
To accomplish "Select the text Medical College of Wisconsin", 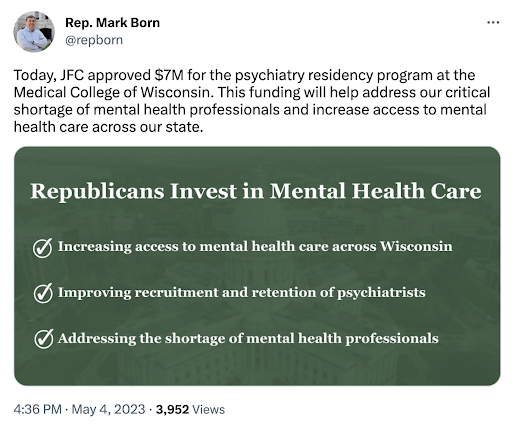I will [x=113, y=92].
